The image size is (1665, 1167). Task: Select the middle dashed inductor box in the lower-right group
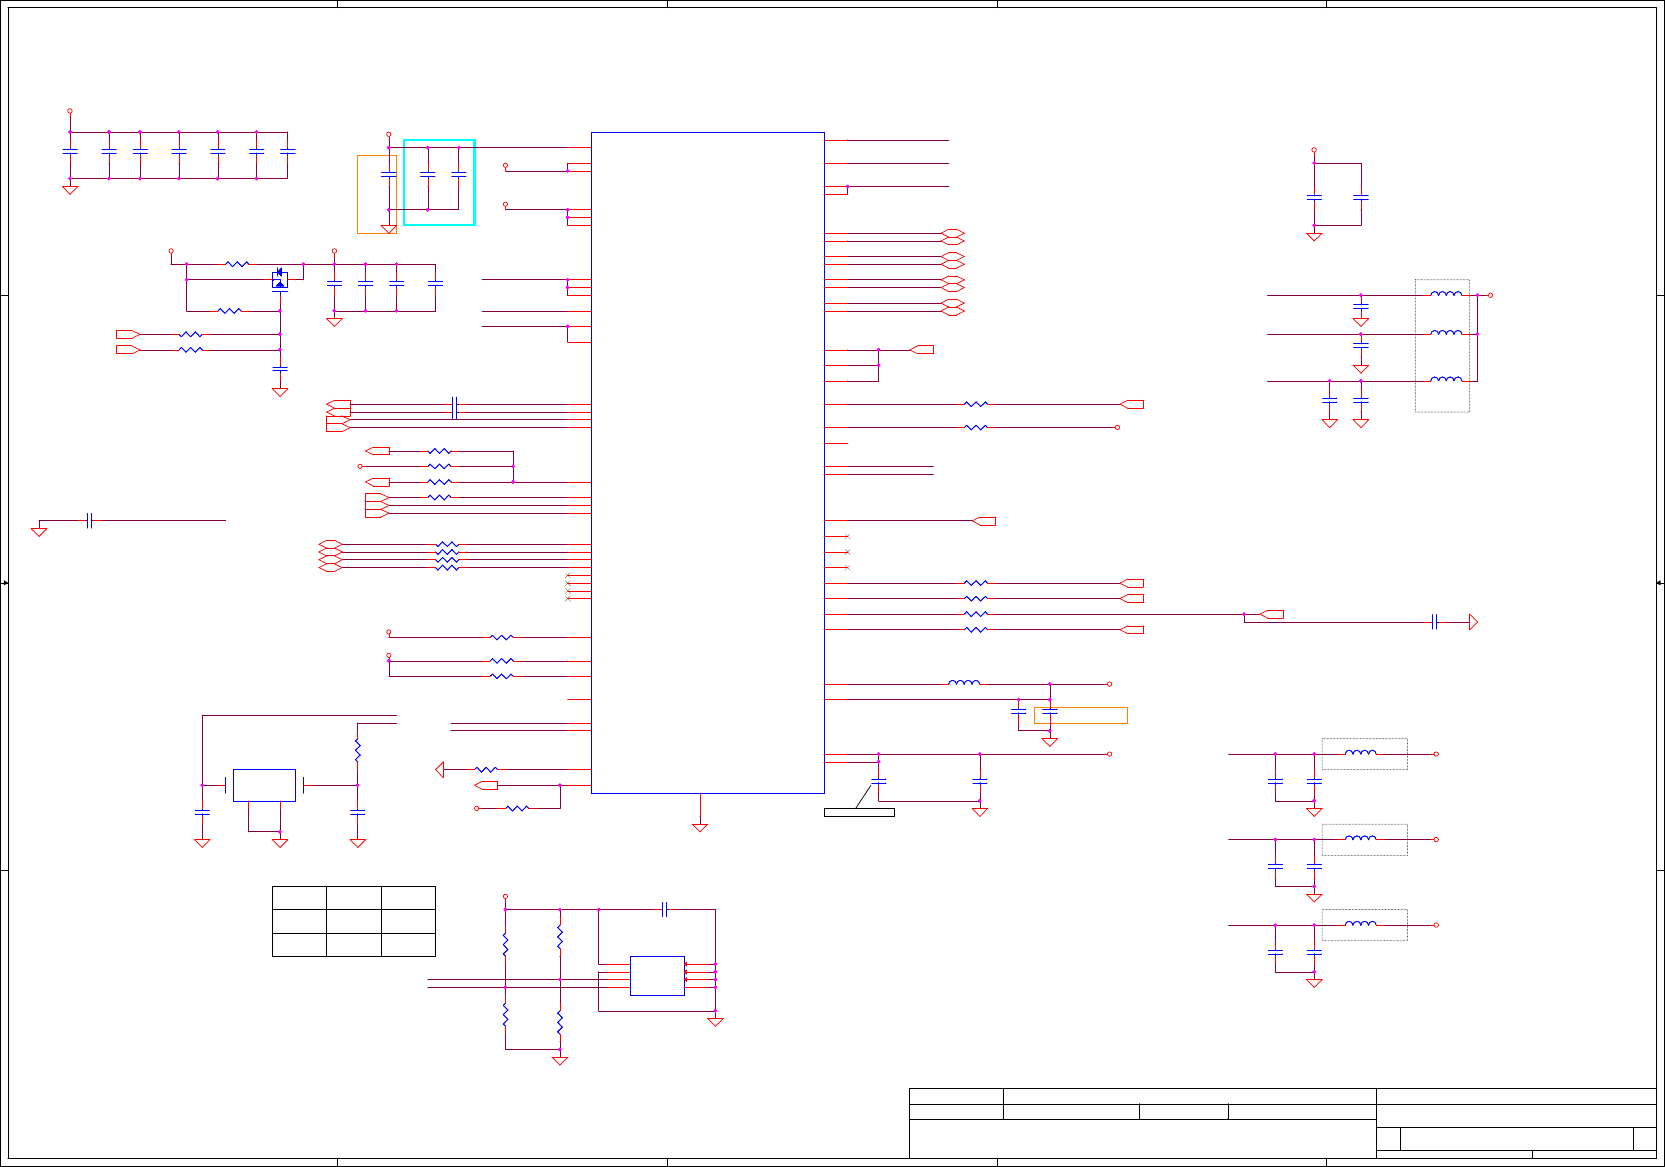[1364, 839]
